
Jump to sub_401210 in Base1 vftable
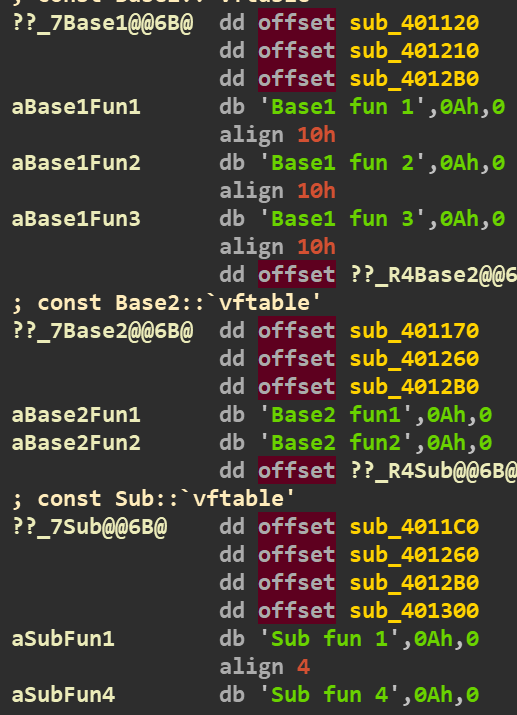pos(414,51)
